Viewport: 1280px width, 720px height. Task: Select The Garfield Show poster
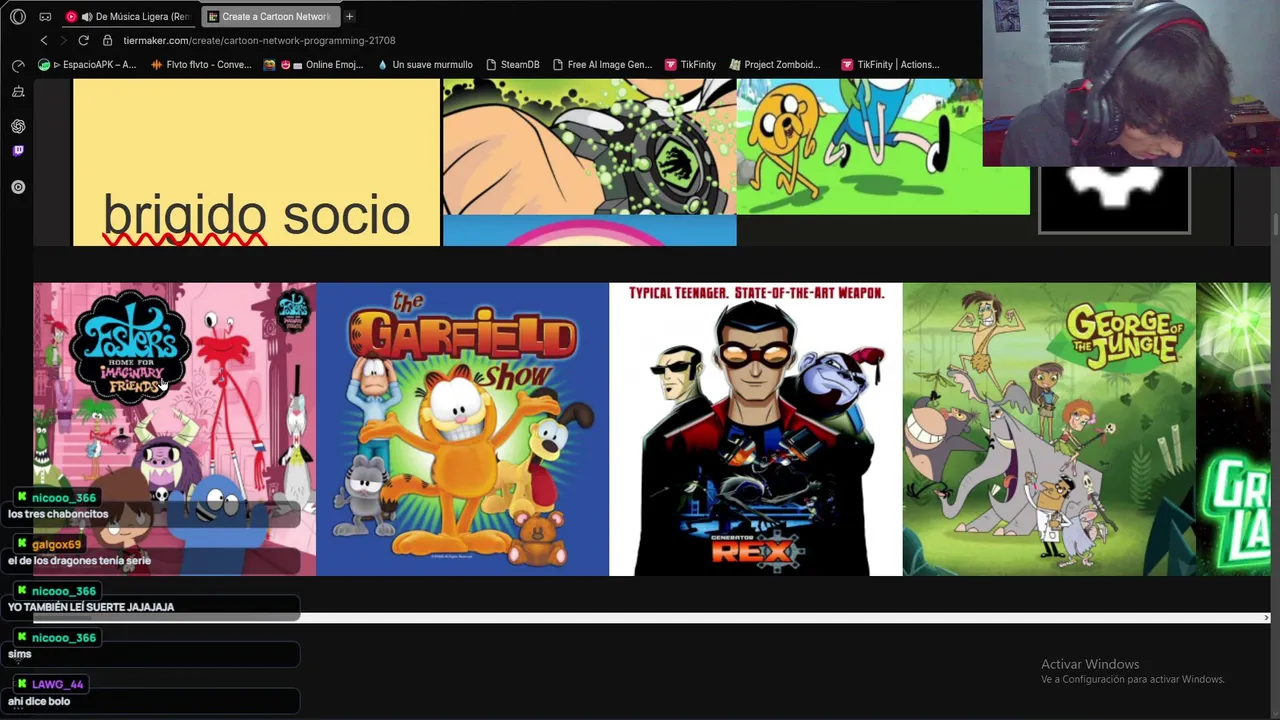462,429
